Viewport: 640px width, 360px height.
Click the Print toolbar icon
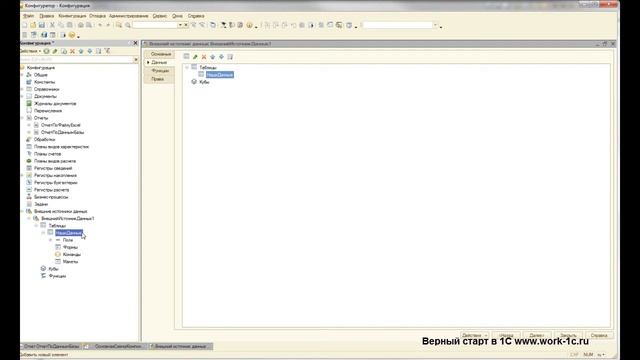tap(80, 25)
